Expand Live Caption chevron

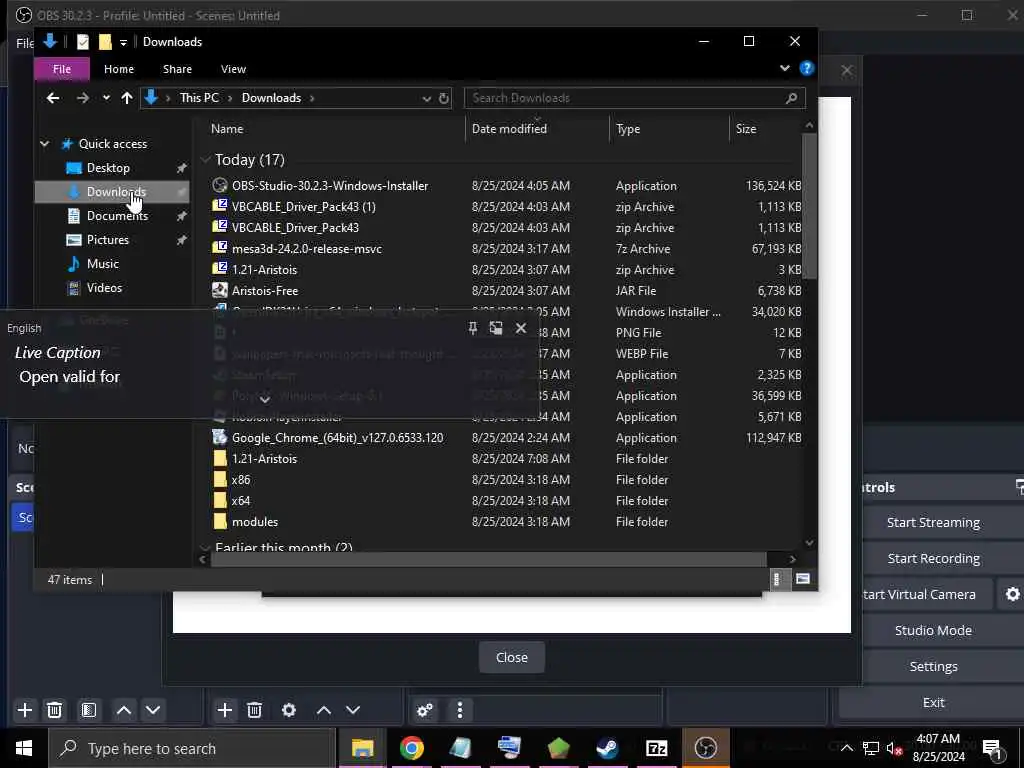click(x=265, y=398)
